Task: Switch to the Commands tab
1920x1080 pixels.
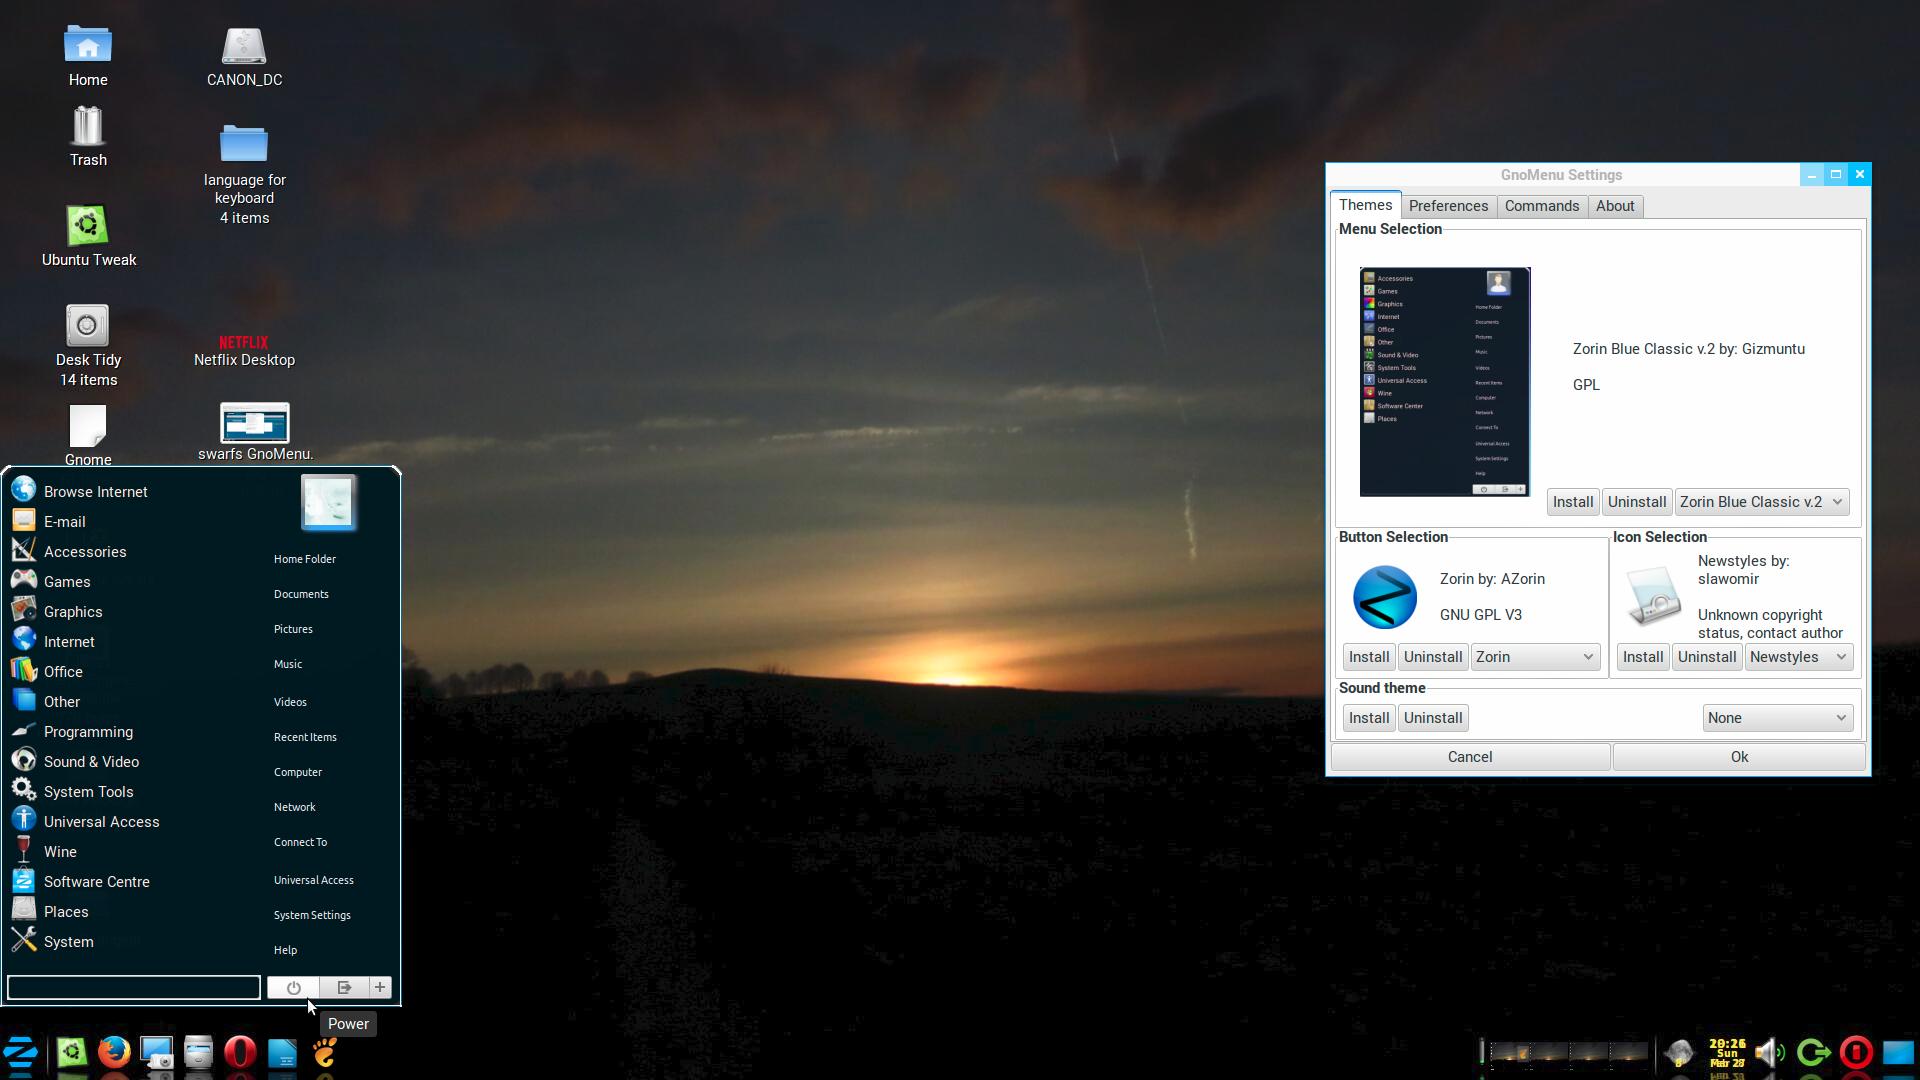Action: click(x=1541, y=206)
